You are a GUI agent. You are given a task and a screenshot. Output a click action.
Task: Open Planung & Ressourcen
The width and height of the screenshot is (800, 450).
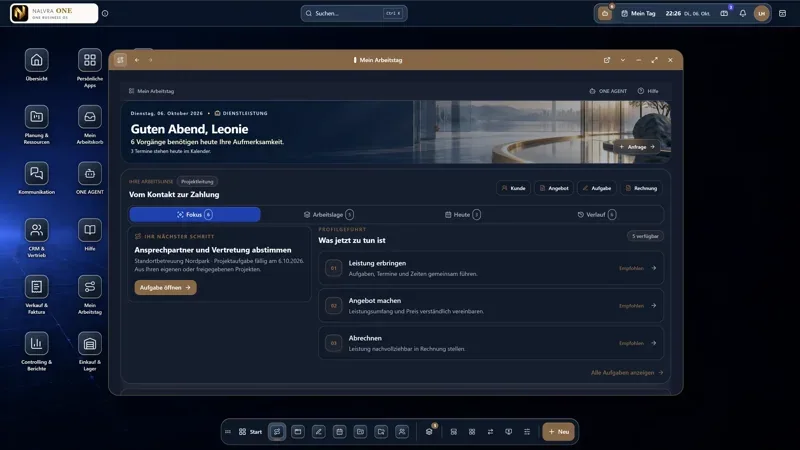(36, 117)
